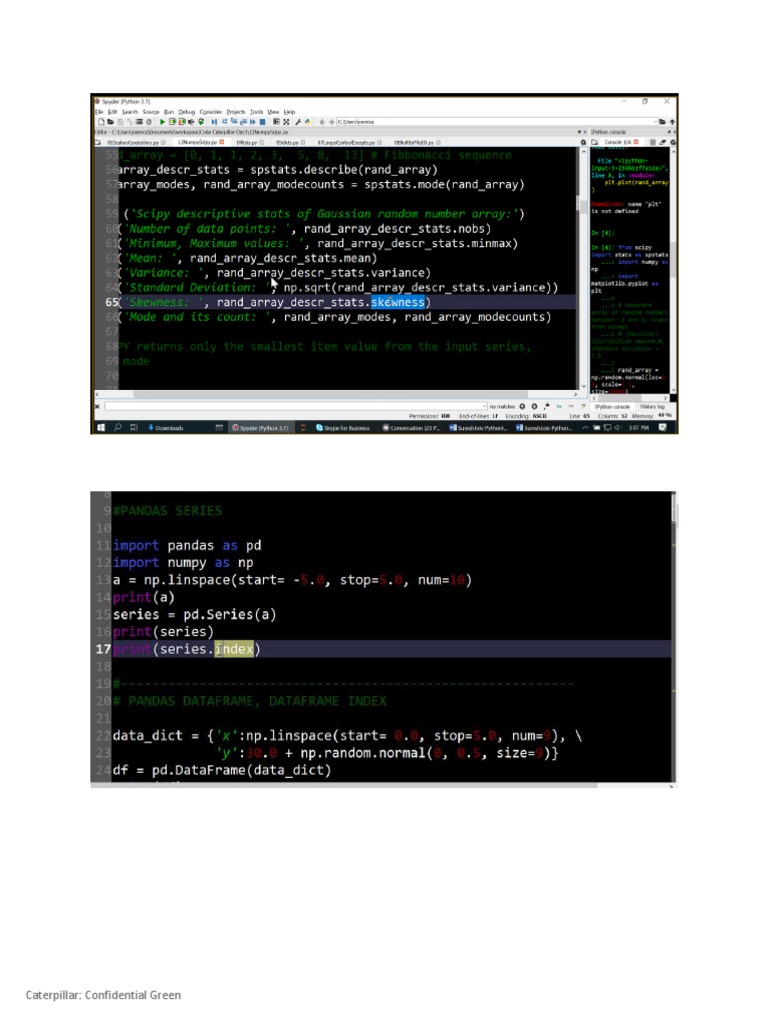Click the blue Stop debugging square icon
The width and height of the screenshot is (768, 1024).
tap(263, 121)
